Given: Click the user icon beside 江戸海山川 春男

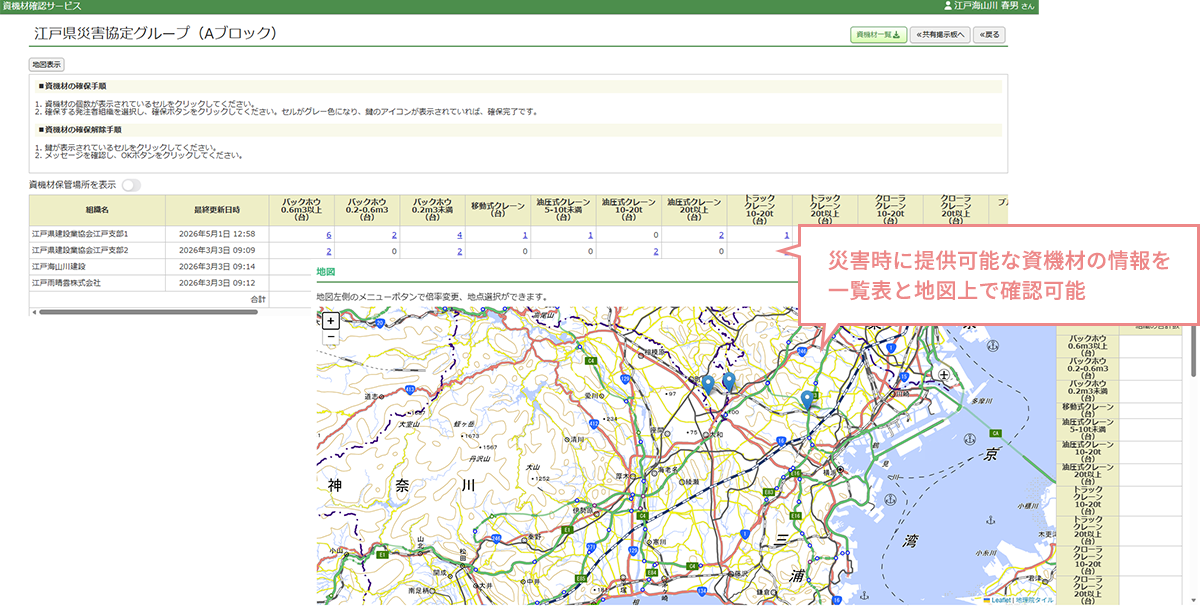Looking at the screenshot, I should [948, 6].
